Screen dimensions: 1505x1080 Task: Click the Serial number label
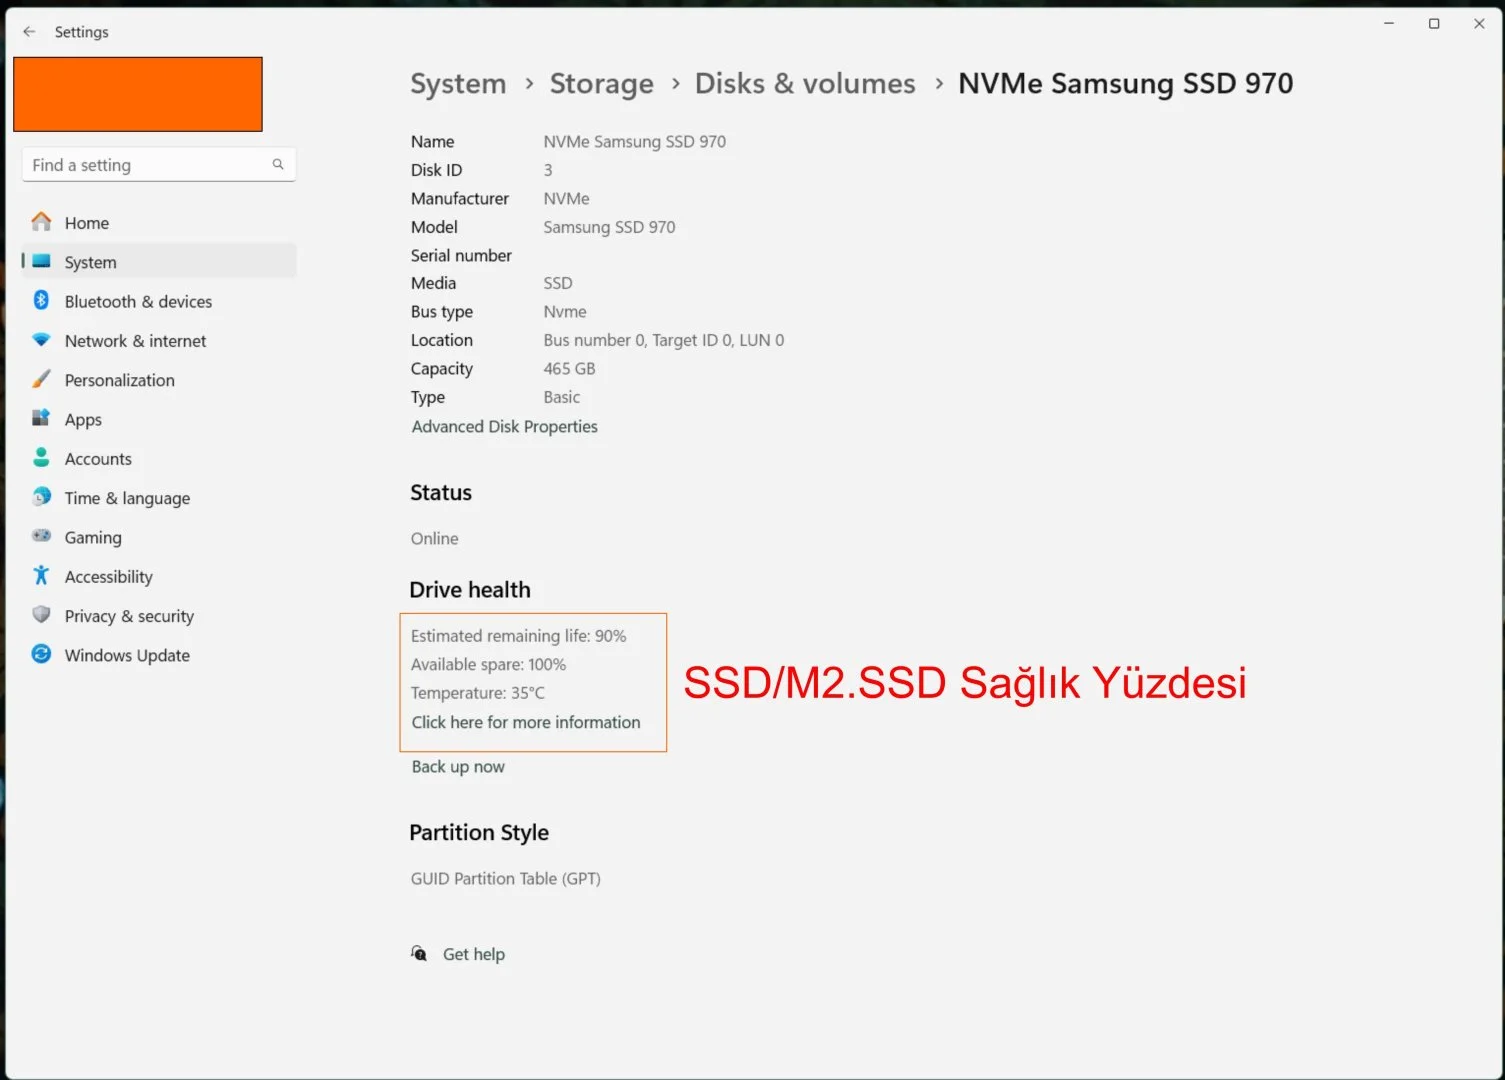point(461,256)
